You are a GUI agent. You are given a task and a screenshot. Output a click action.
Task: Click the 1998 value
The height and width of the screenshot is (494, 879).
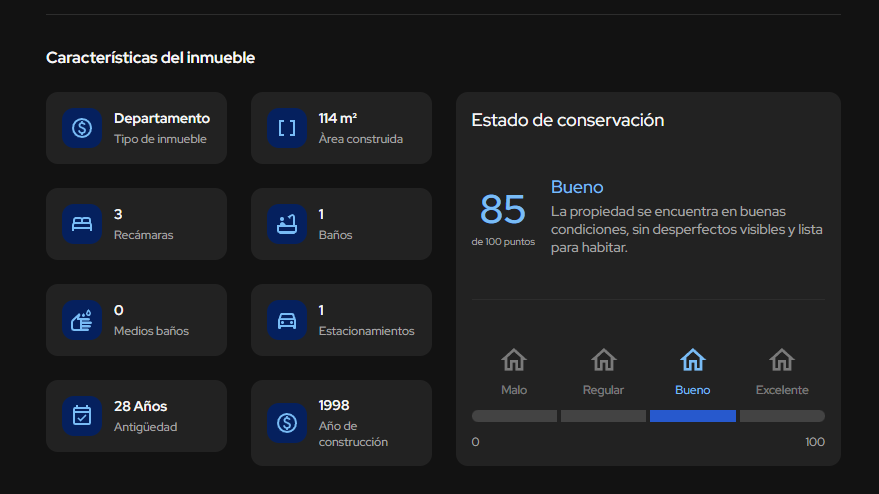334,405
